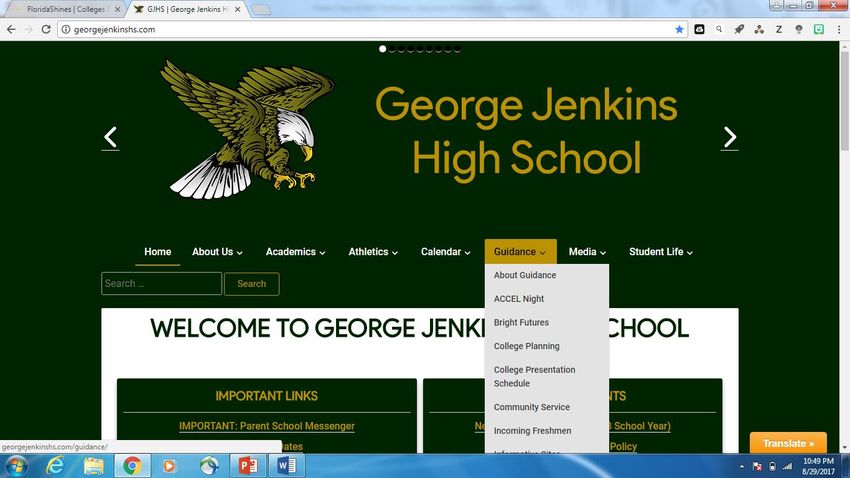Image resolution: width=850 pixels, height=478 pixels.
Task: Open PowerPoint from the taskbar
Action: [x=248, y=466]
